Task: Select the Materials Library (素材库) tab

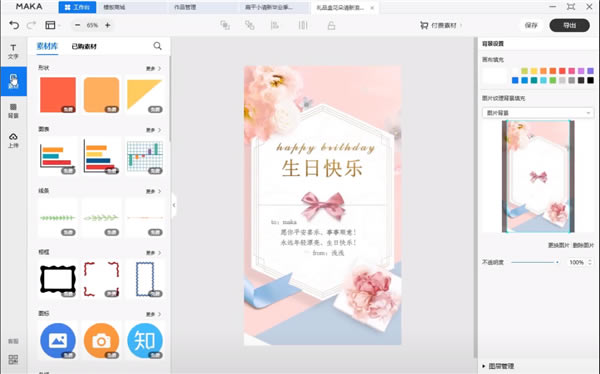Action: pos(47,46)
